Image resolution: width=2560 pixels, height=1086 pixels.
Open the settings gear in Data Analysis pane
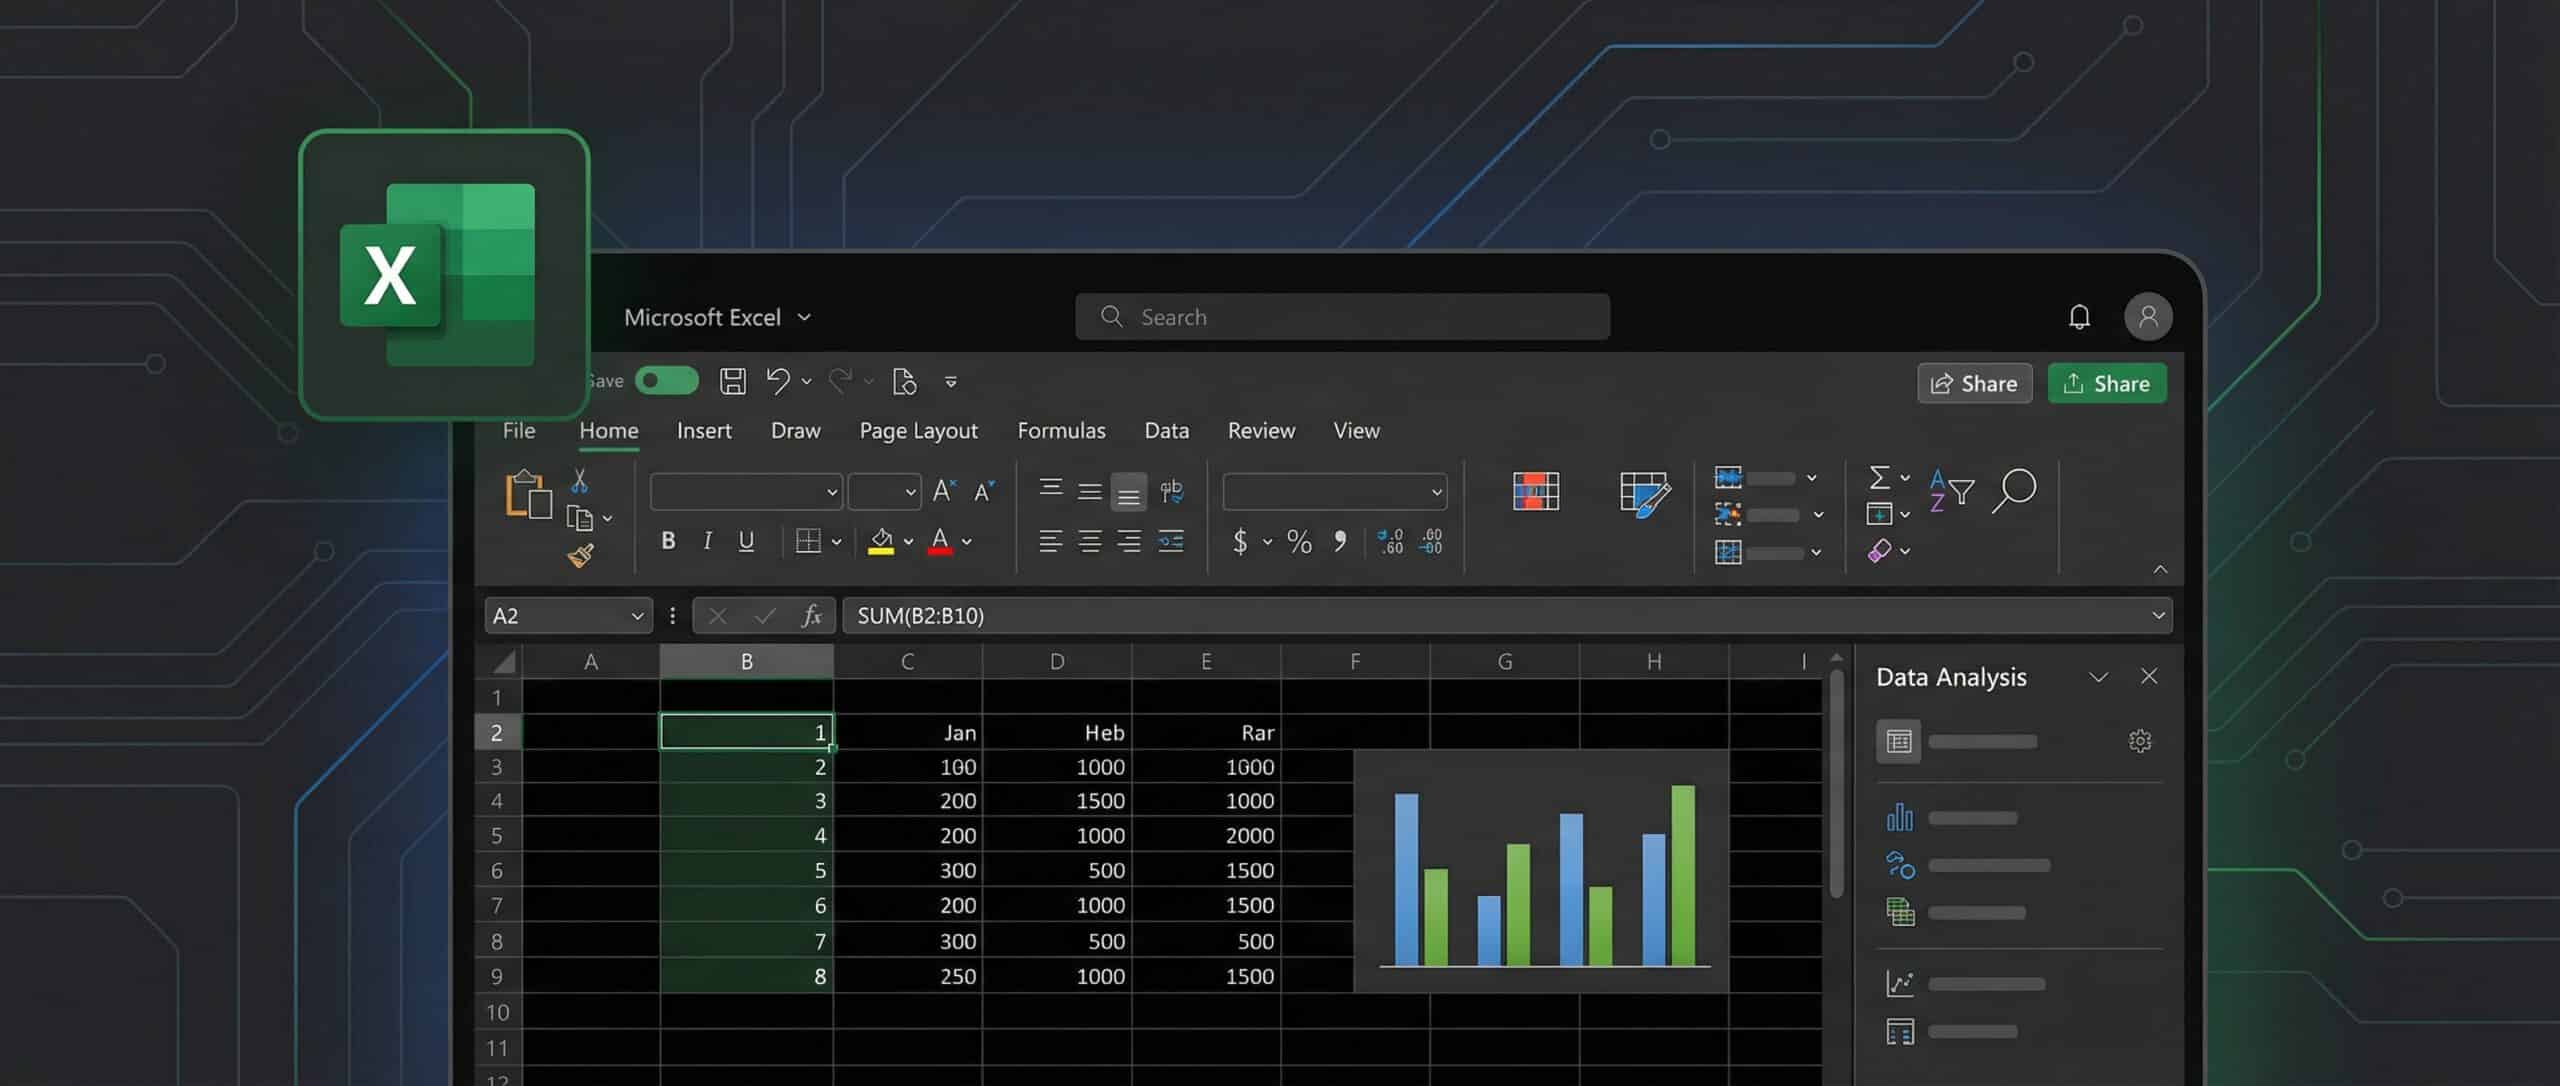pyautogui.click(x=2140, y=740)
